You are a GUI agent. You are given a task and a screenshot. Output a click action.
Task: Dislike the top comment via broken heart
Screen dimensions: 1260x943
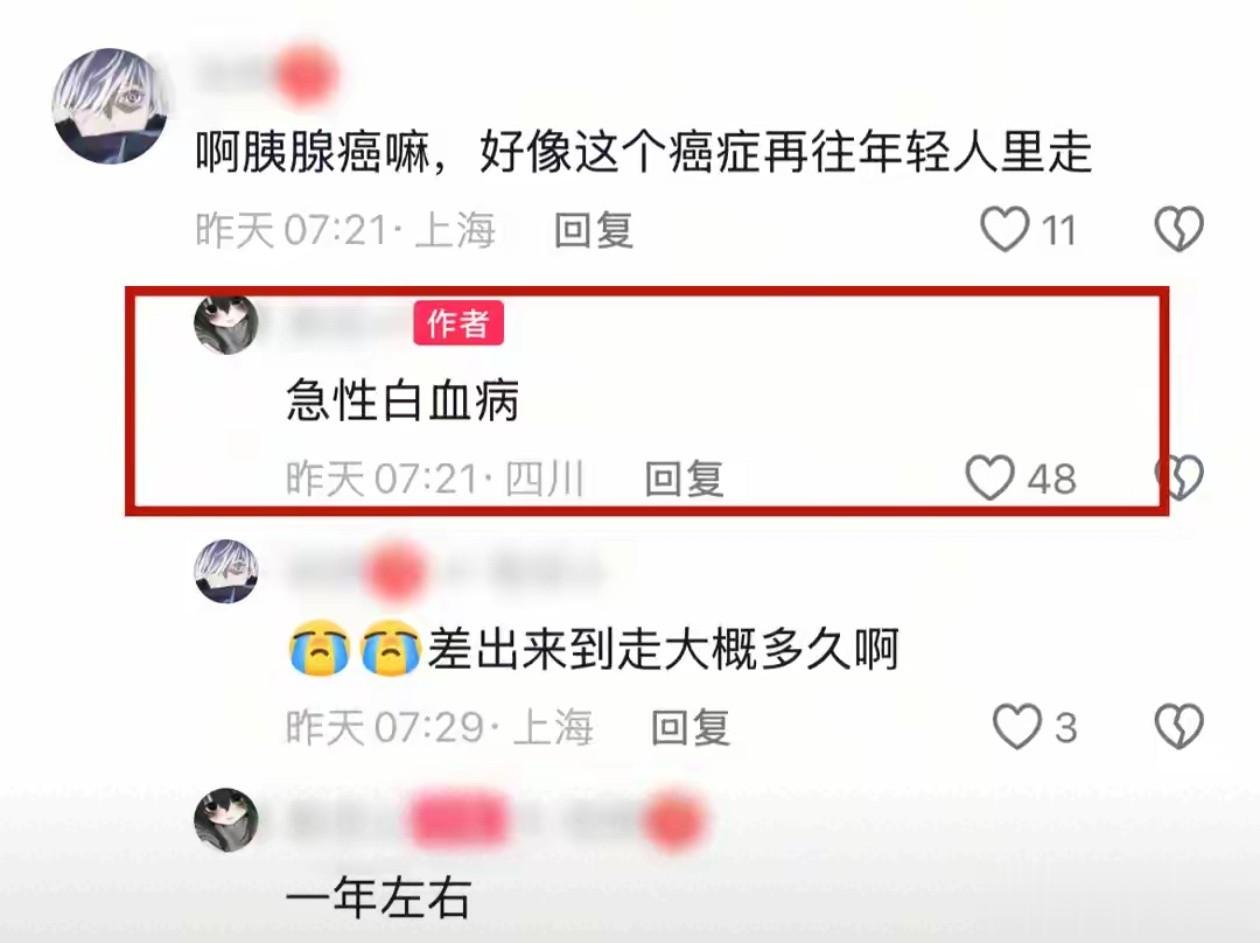1179,230
